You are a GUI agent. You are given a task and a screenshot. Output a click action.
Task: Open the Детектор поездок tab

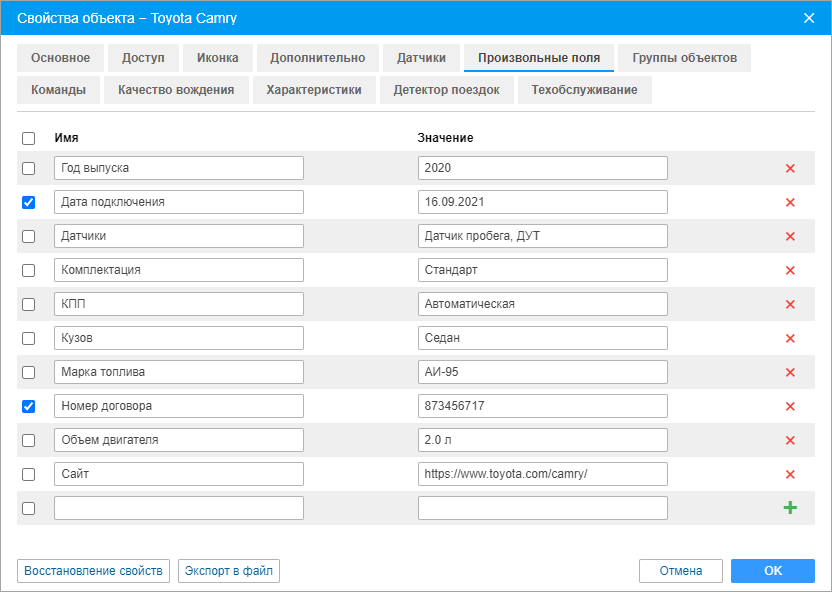(447, 90)
